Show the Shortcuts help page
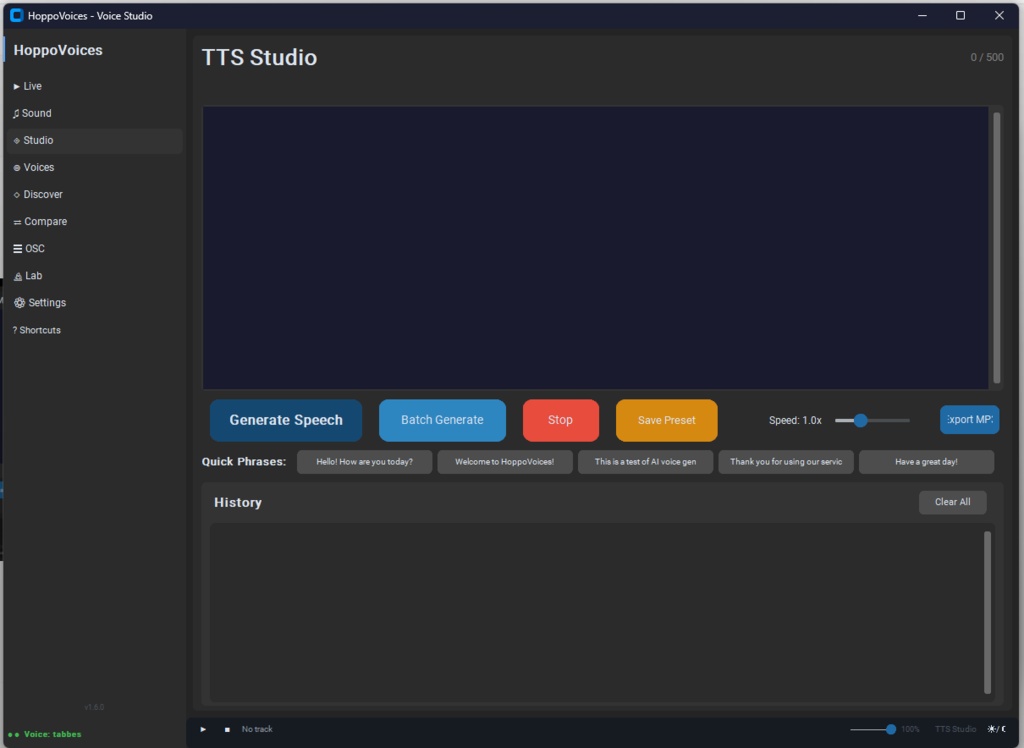This screenshot has width=1024, height=748. click(95, 330)
